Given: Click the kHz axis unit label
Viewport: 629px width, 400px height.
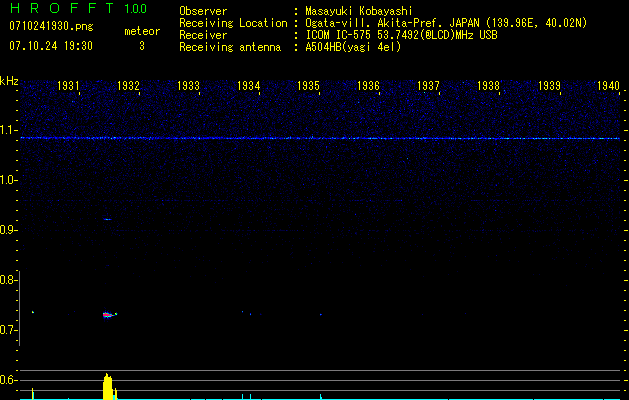Looking at the screenshot, I should [x=9, y=81].
